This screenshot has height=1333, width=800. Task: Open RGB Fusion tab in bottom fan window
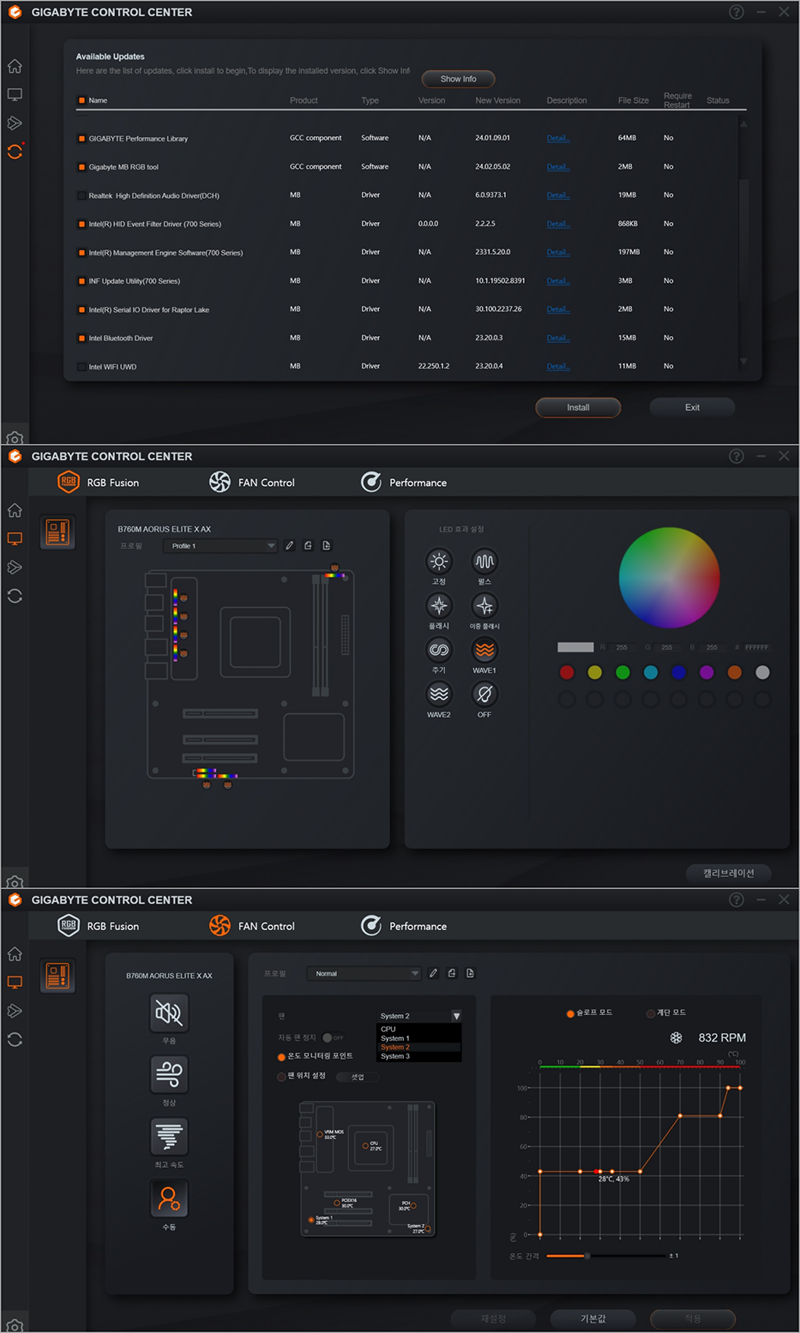click(98, 926)
